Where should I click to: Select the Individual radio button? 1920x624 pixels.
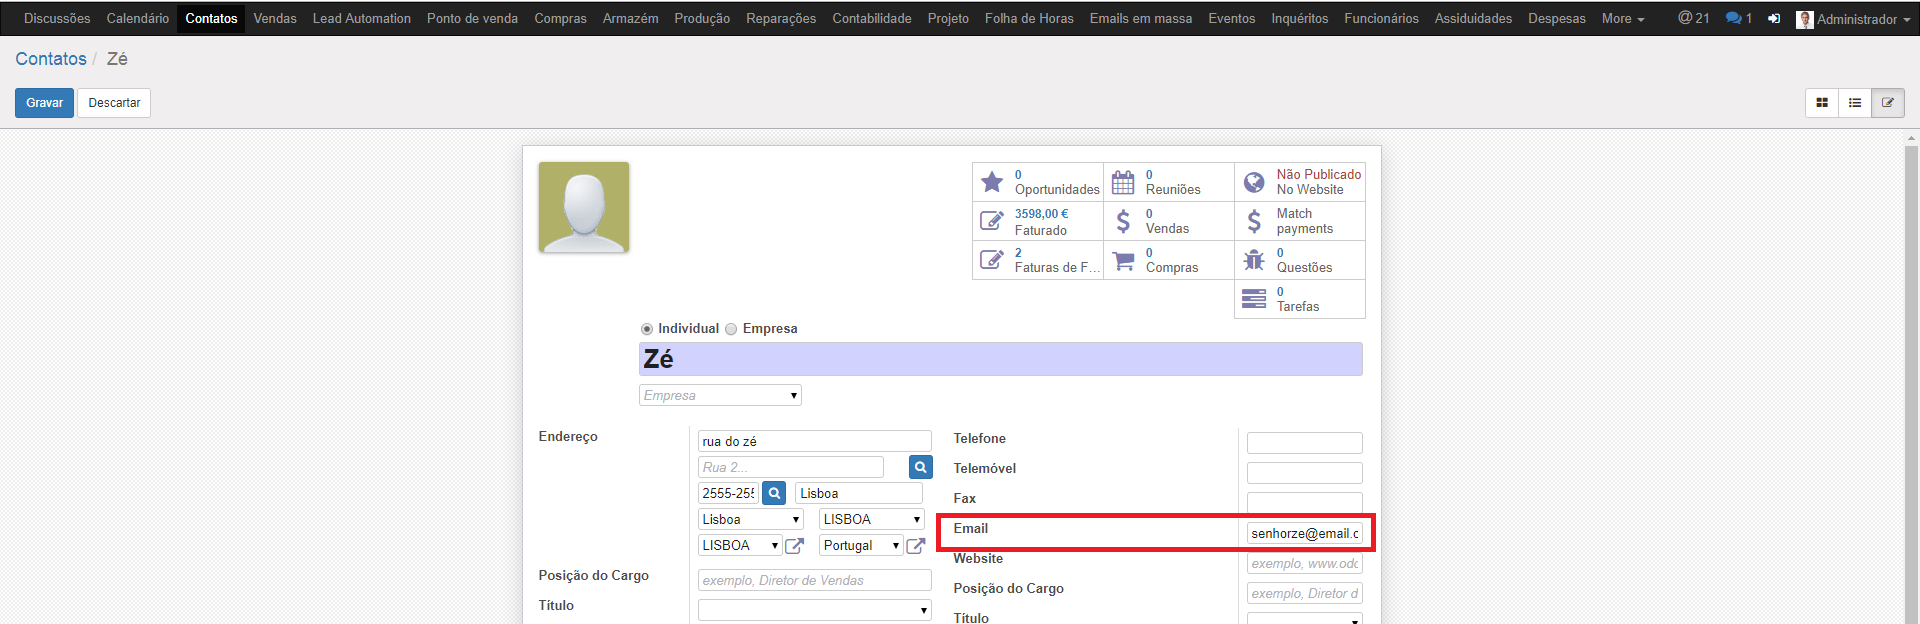click(x=647, y=329)
